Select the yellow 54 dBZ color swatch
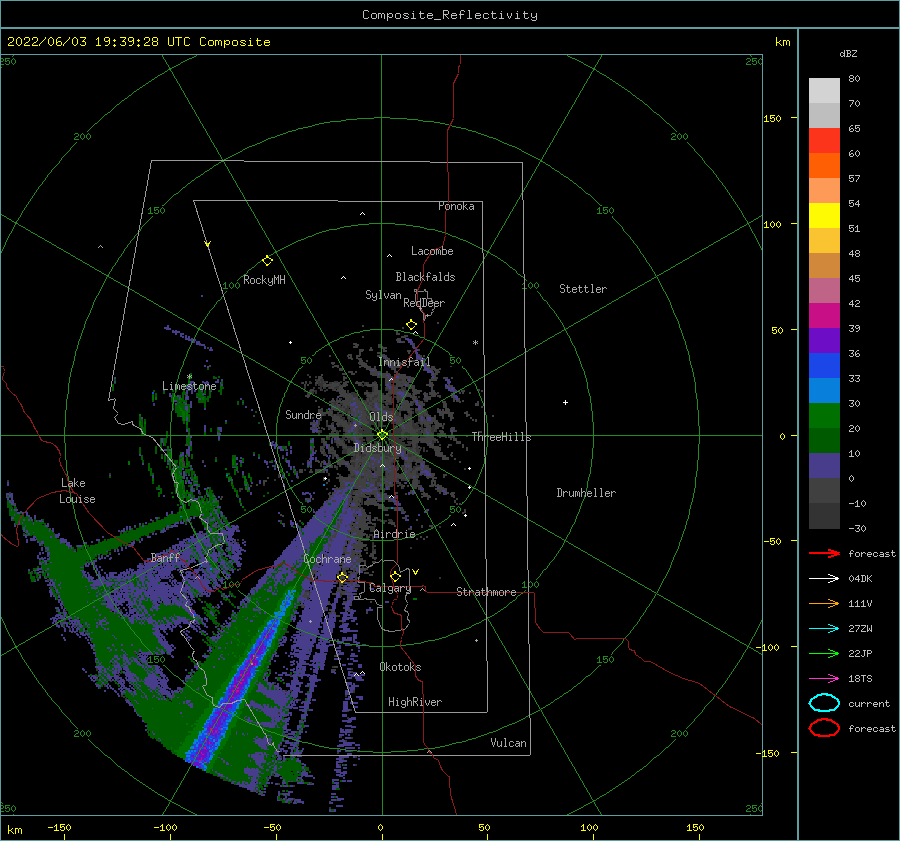 tap(824, 215)
